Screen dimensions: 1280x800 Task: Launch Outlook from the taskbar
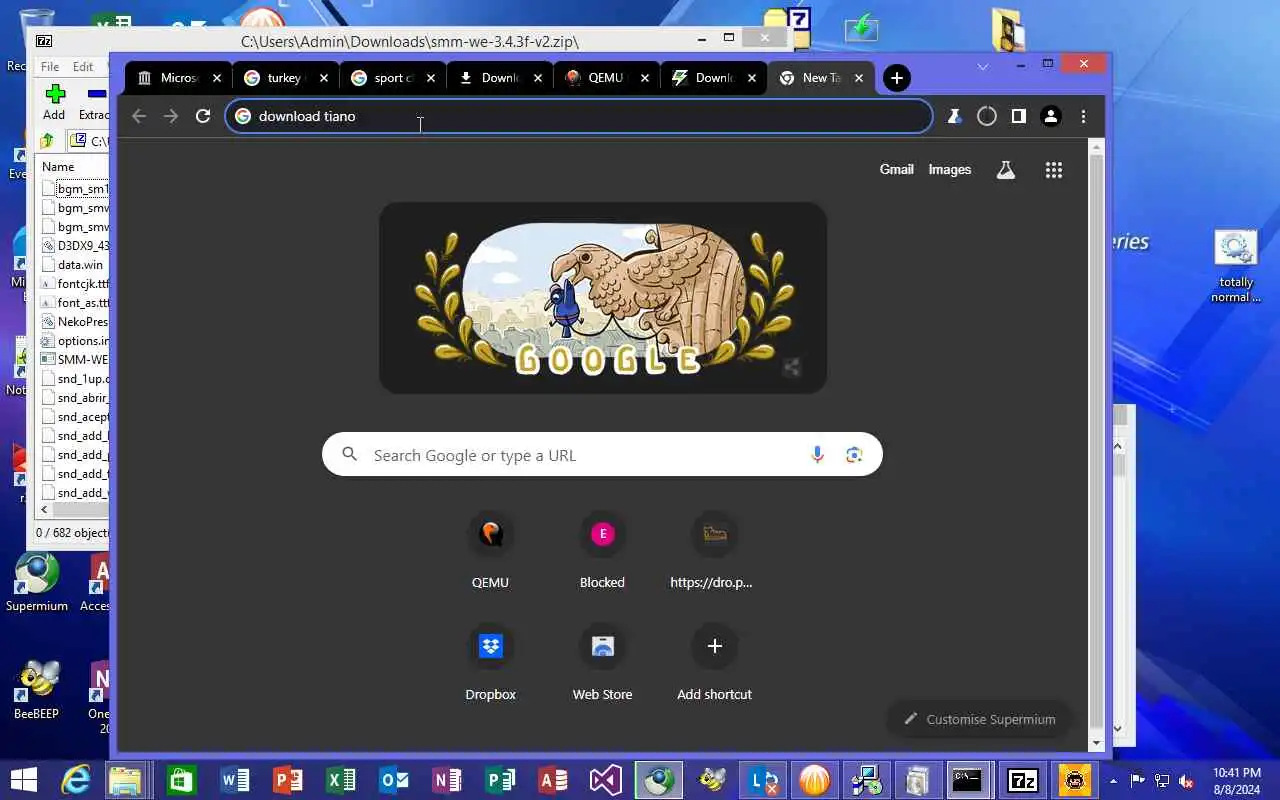pyautogui.click(x=394, y=780)
